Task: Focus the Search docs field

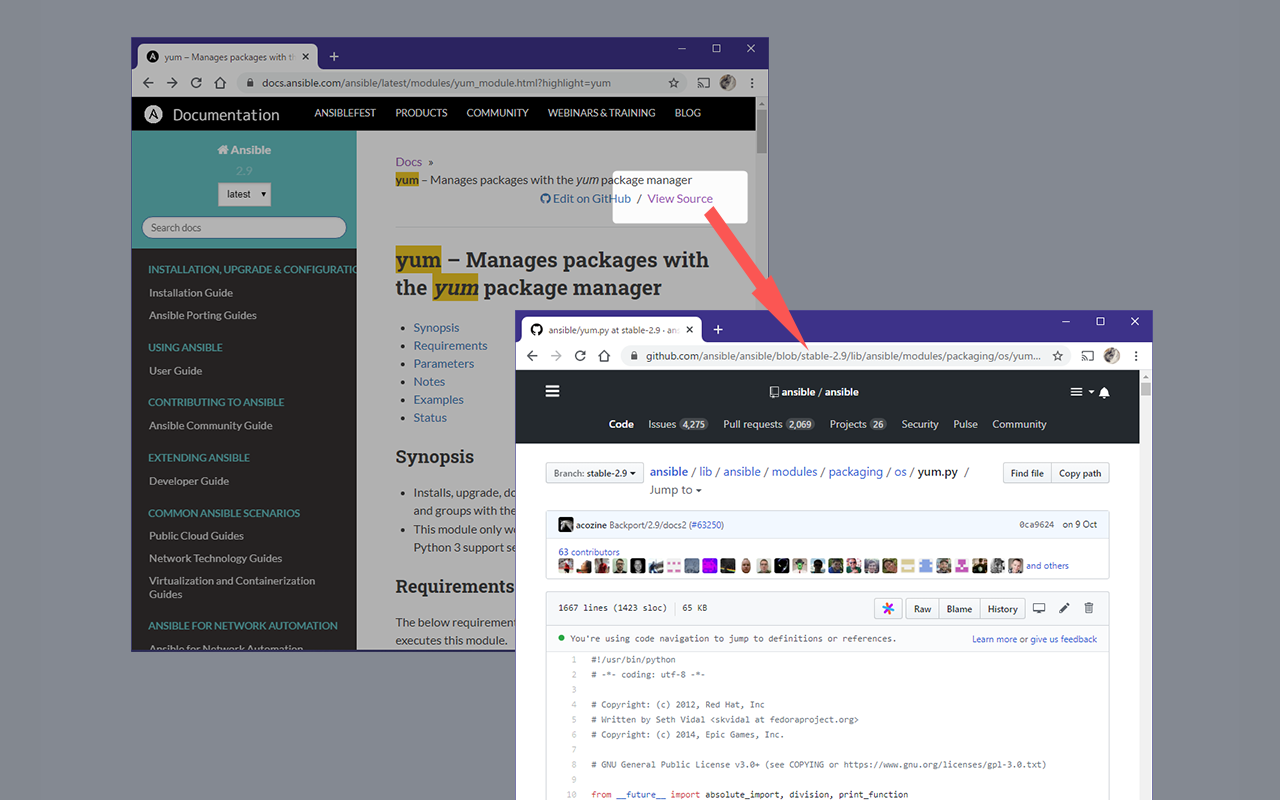Action: tap(244, 227)
